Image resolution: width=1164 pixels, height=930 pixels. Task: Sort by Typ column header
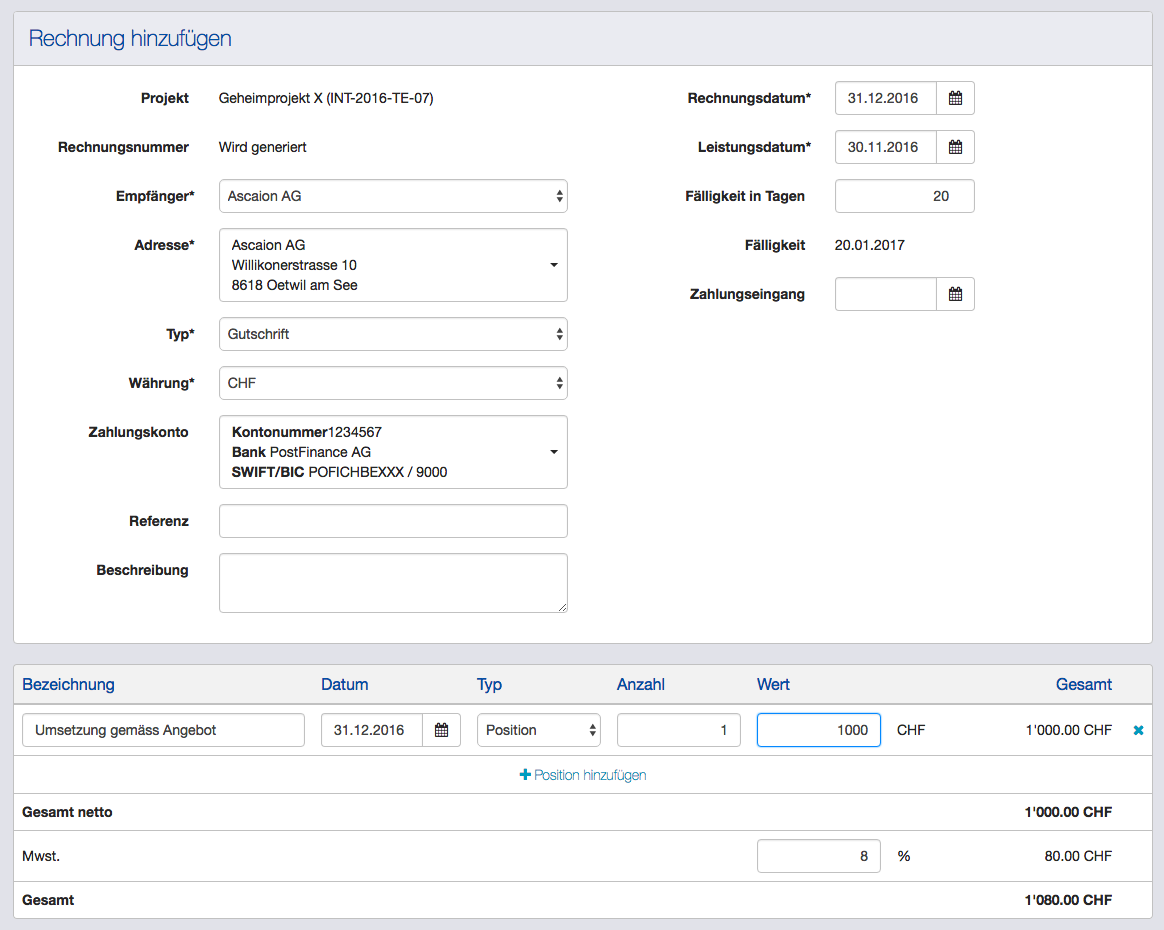(489, 684)
